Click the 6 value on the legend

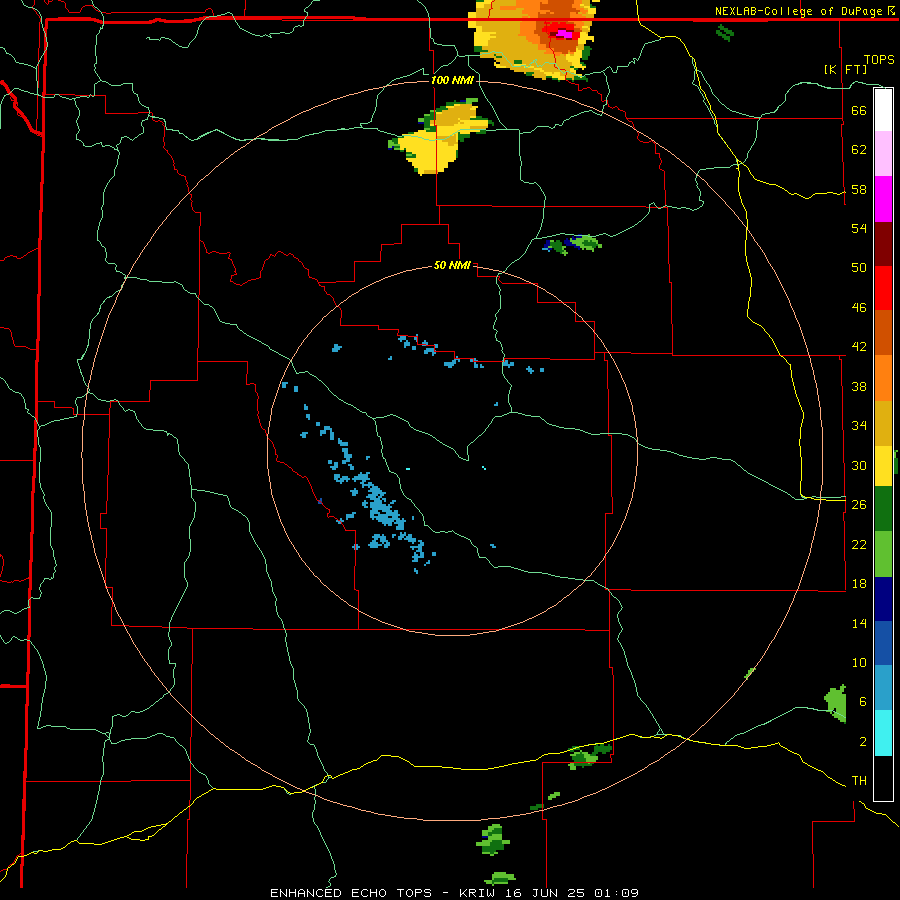point(862,702)
